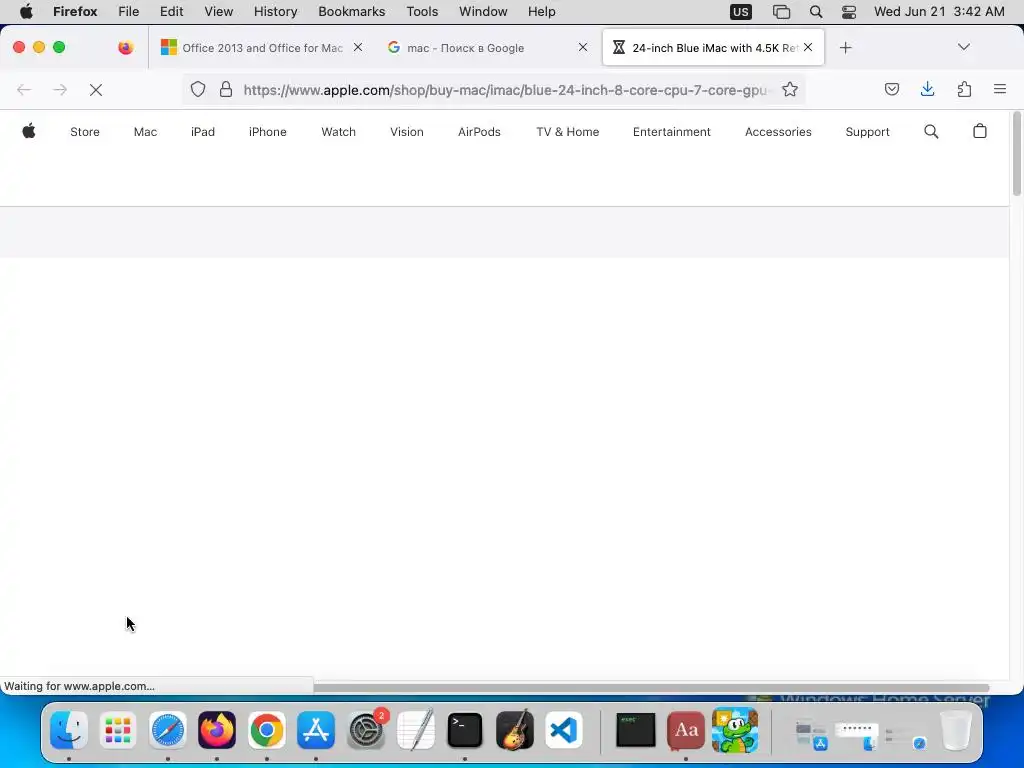This screenshot has height=768, width=1024.
Task: Close the Office 2013 tab
Action: click(x=358, y=47)
